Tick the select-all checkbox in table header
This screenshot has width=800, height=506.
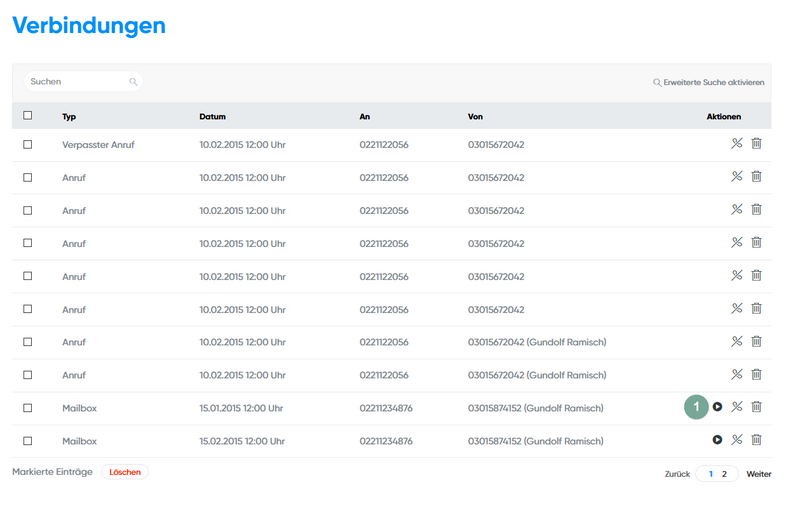28,116
